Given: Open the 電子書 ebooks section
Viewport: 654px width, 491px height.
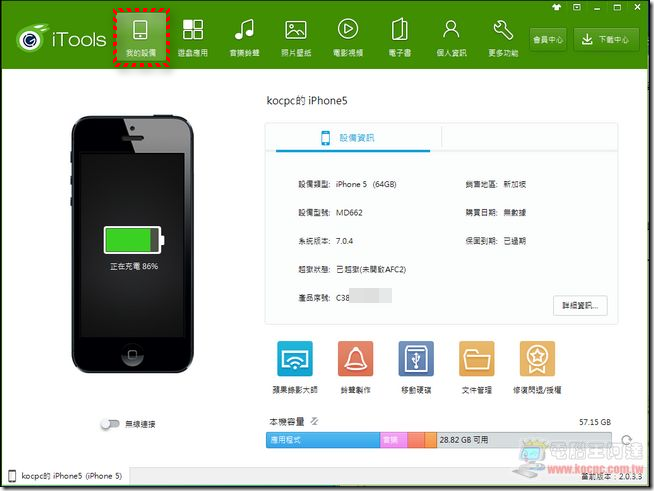Looking at the screenshot, I should 400,38.
